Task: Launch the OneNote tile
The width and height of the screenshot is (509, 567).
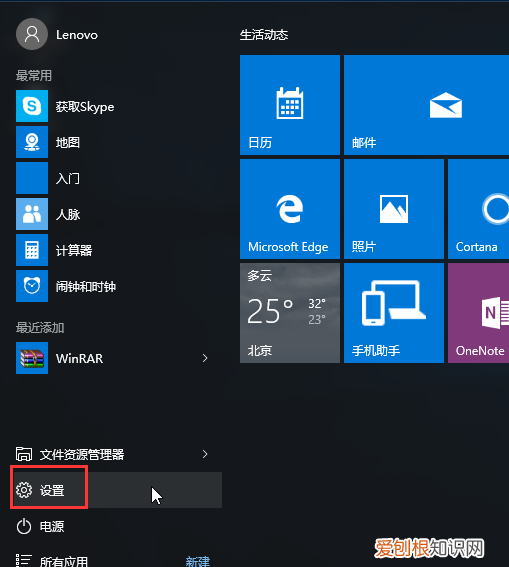Action: 479,313
